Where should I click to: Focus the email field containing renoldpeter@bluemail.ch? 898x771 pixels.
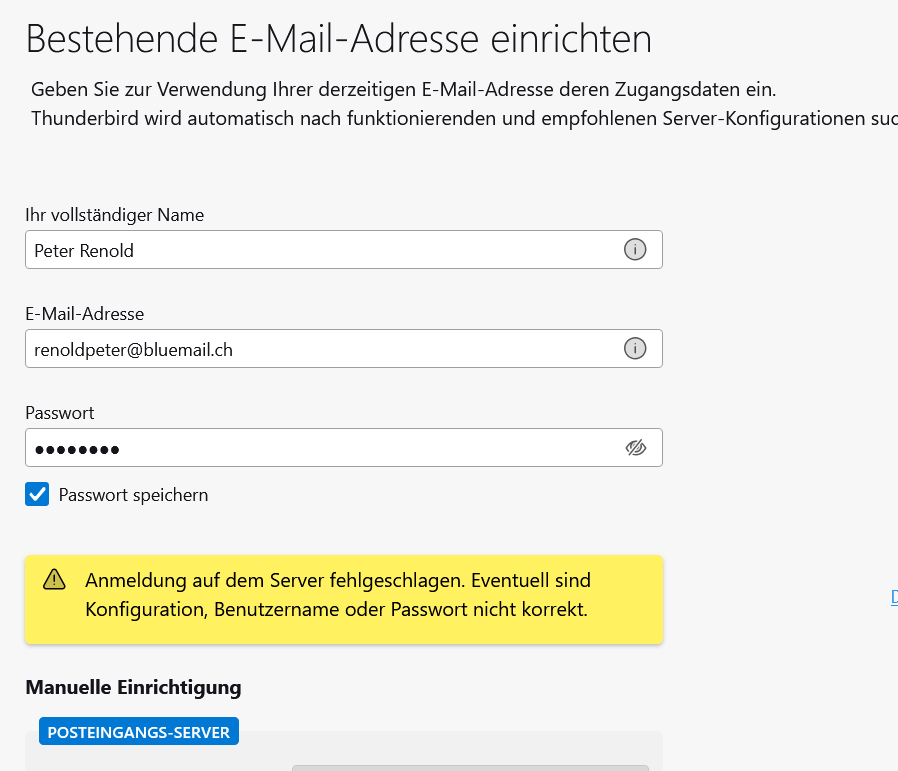coord(320,349)
